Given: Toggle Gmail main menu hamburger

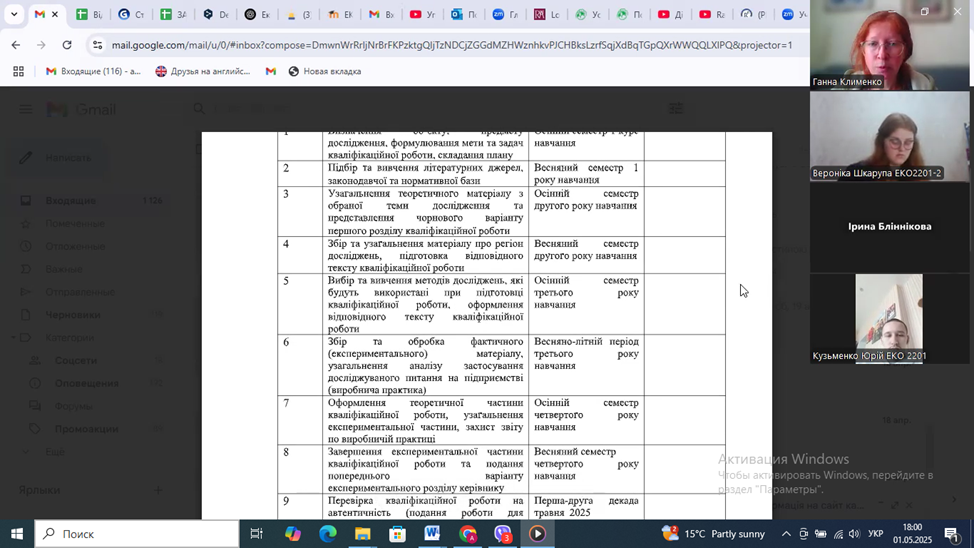Looking at the screenshot, I should (x=25, y=110).
